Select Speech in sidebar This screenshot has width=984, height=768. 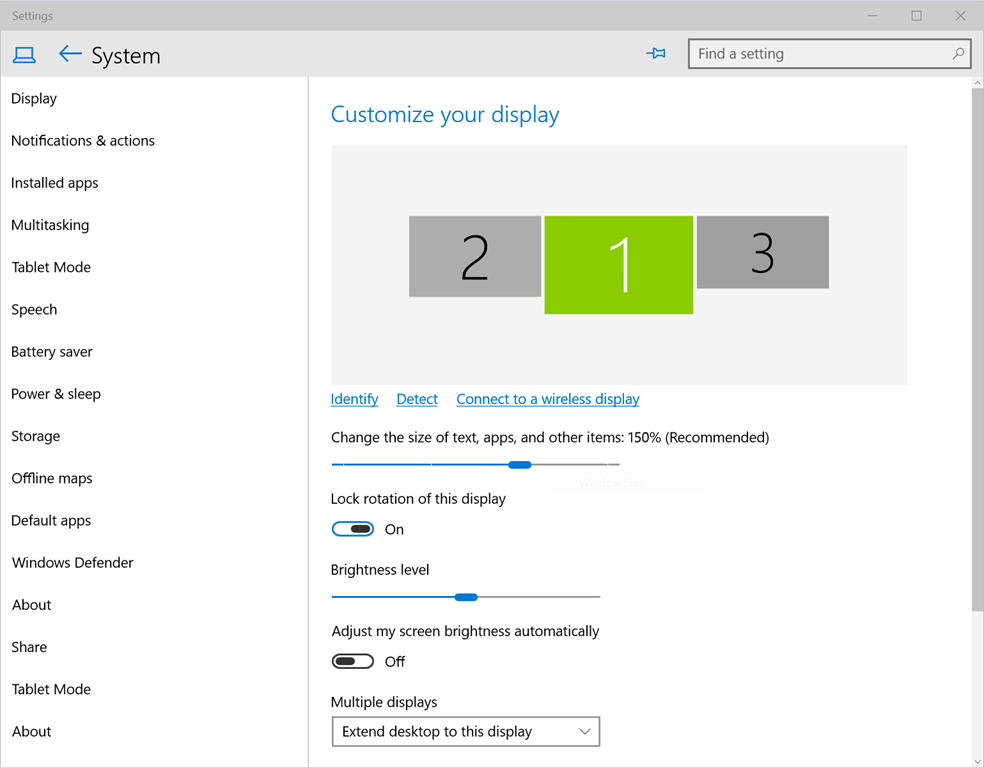click(34, 309)
